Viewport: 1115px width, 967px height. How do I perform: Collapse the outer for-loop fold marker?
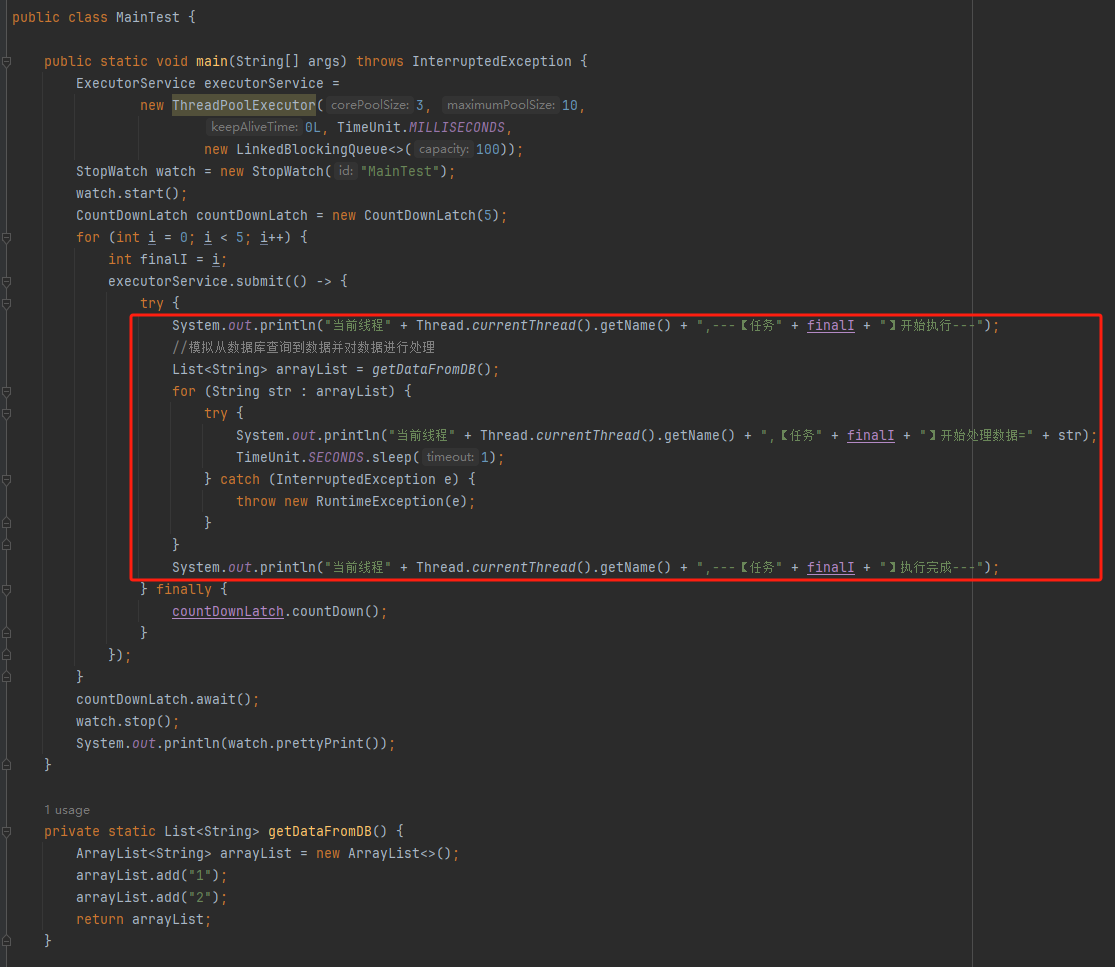(x=6, y=237)
